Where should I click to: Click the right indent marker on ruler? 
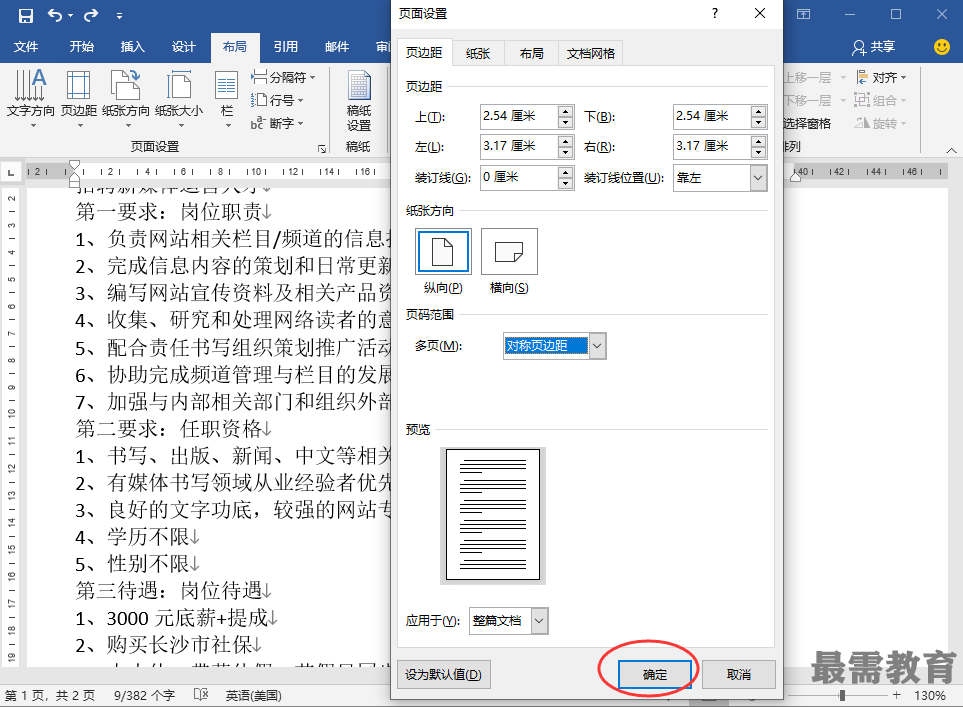(795, 177)
